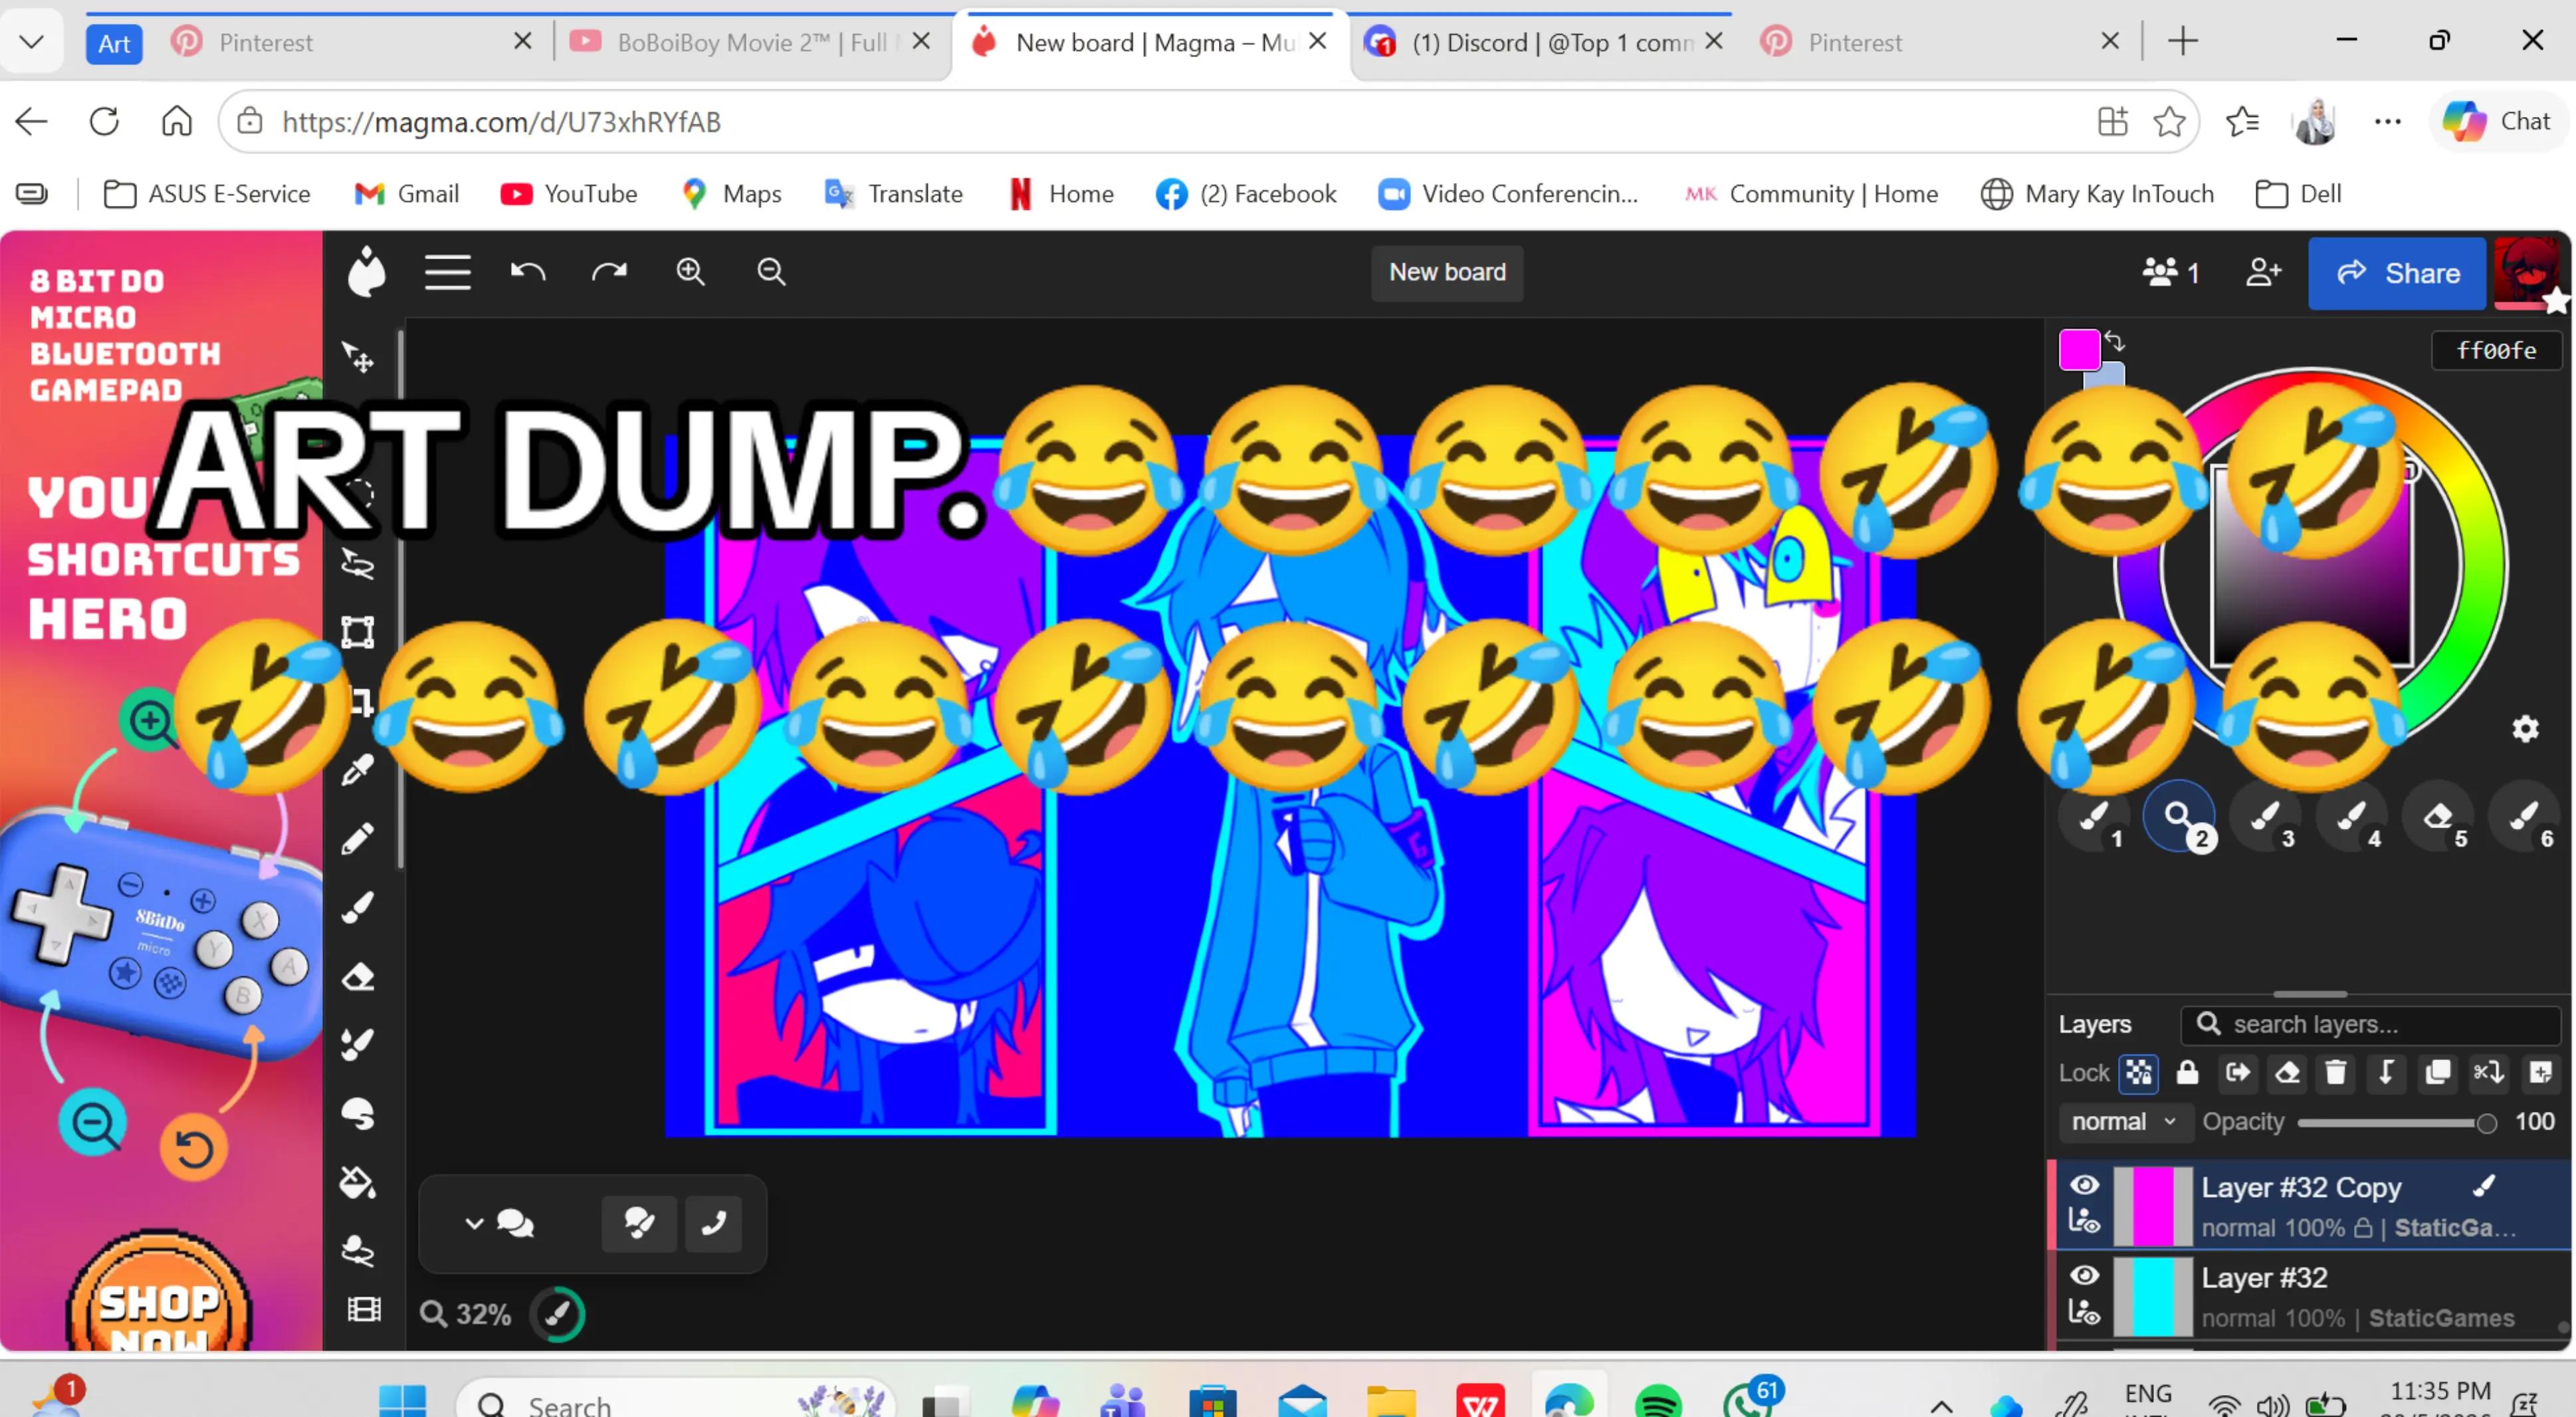This screenshot has height=1417, width=2576.
Task: Select eraser preset slot 5
Action: (x=2438, y=817)
